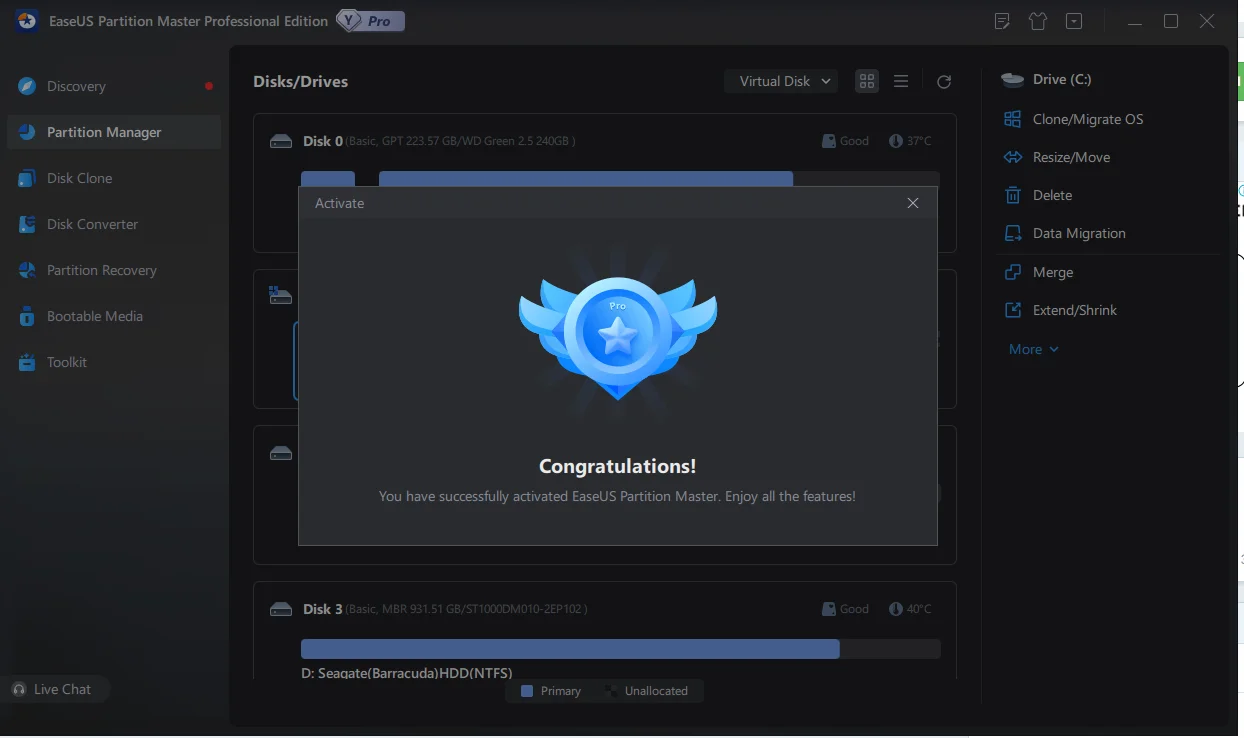Select Partition Manager in sidebar
The image size is (1244, 738).
coord(114,132)
